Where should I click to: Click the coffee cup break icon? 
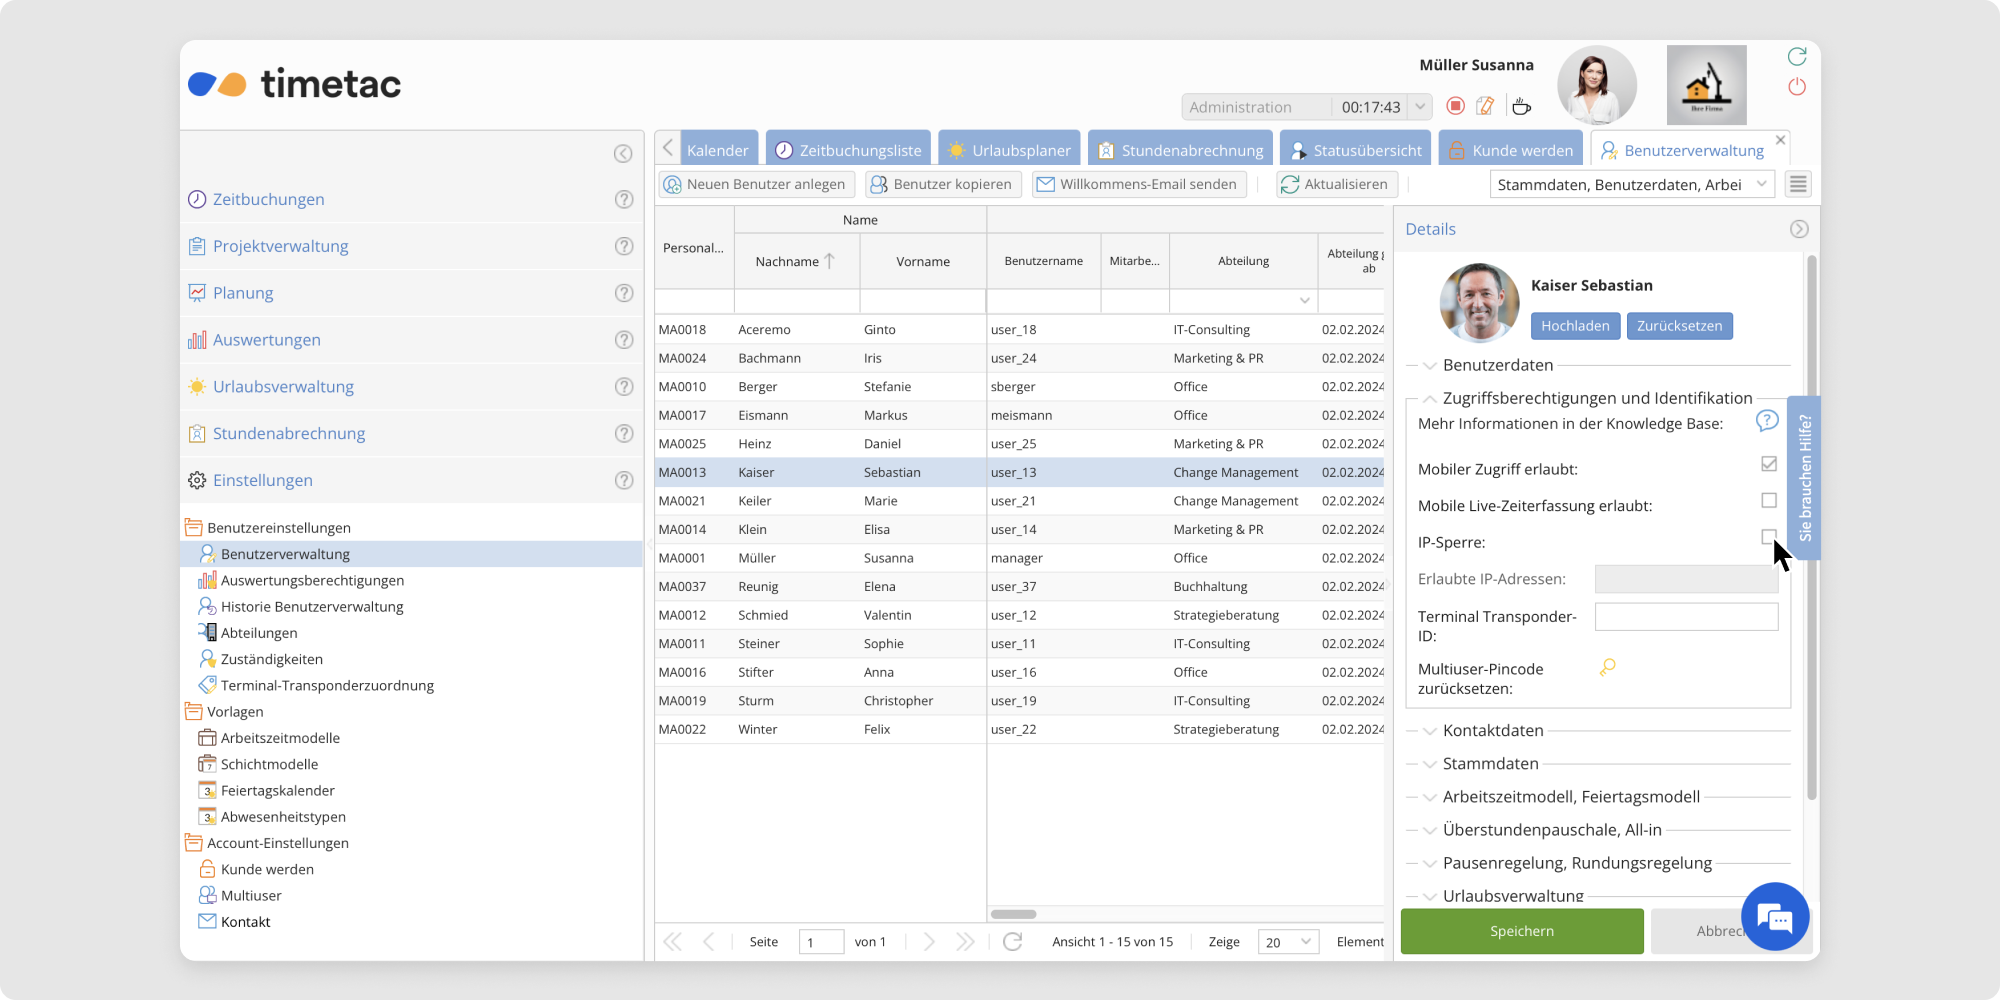point(1521,106)
